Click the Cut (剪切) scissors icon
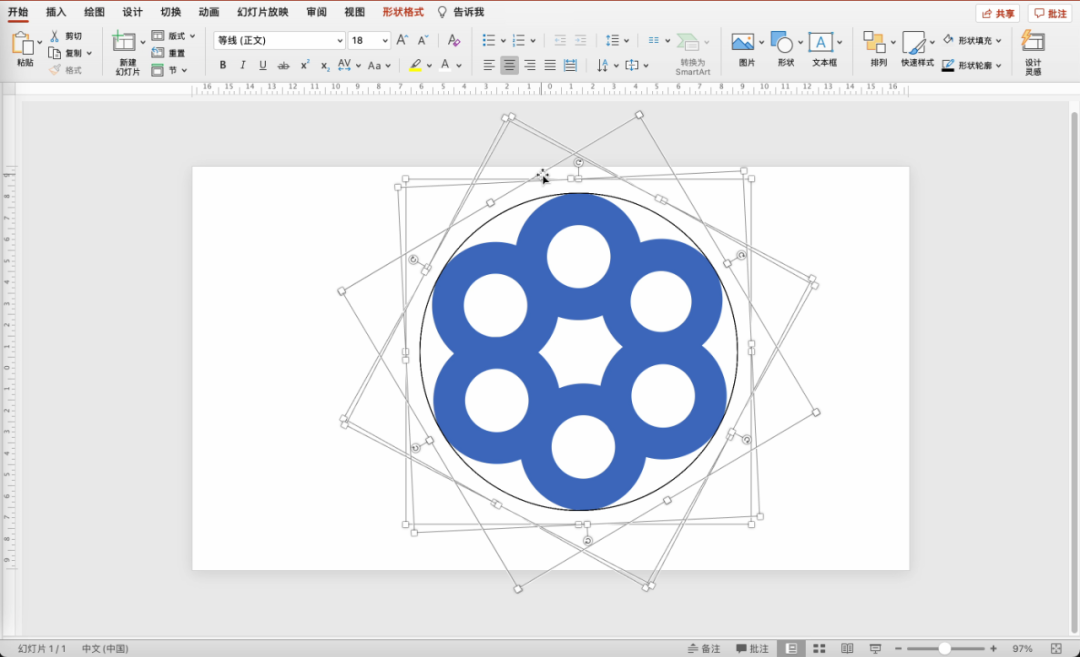The height and width of the screenshot is (657, 1080). [54, 36]
